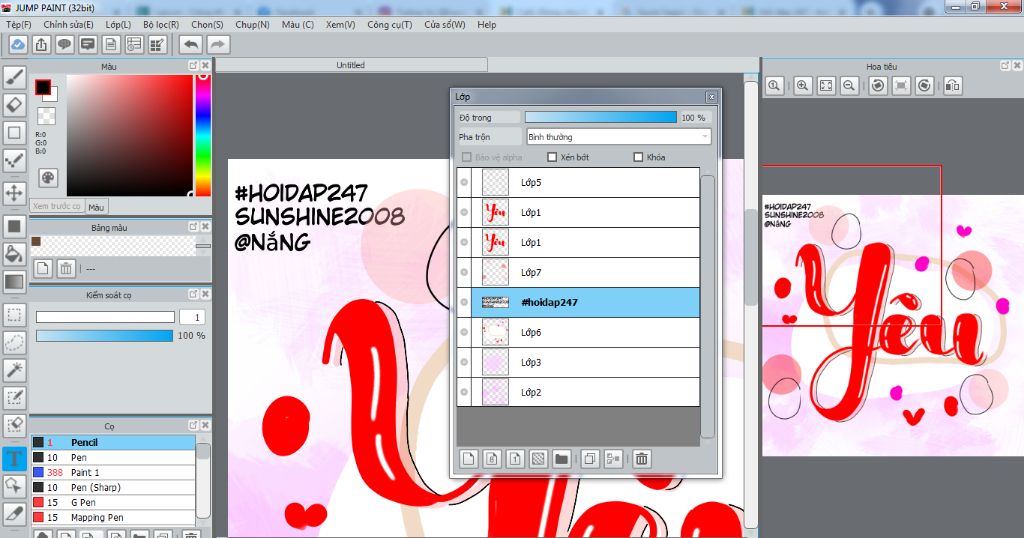
Task: Select the Paint 1 brush
Action: (x=113, y=472)
